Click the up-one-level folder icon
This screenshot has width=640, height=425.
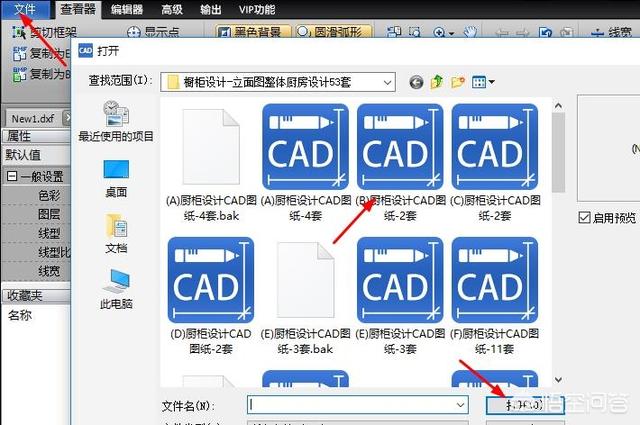click(436, 81)
